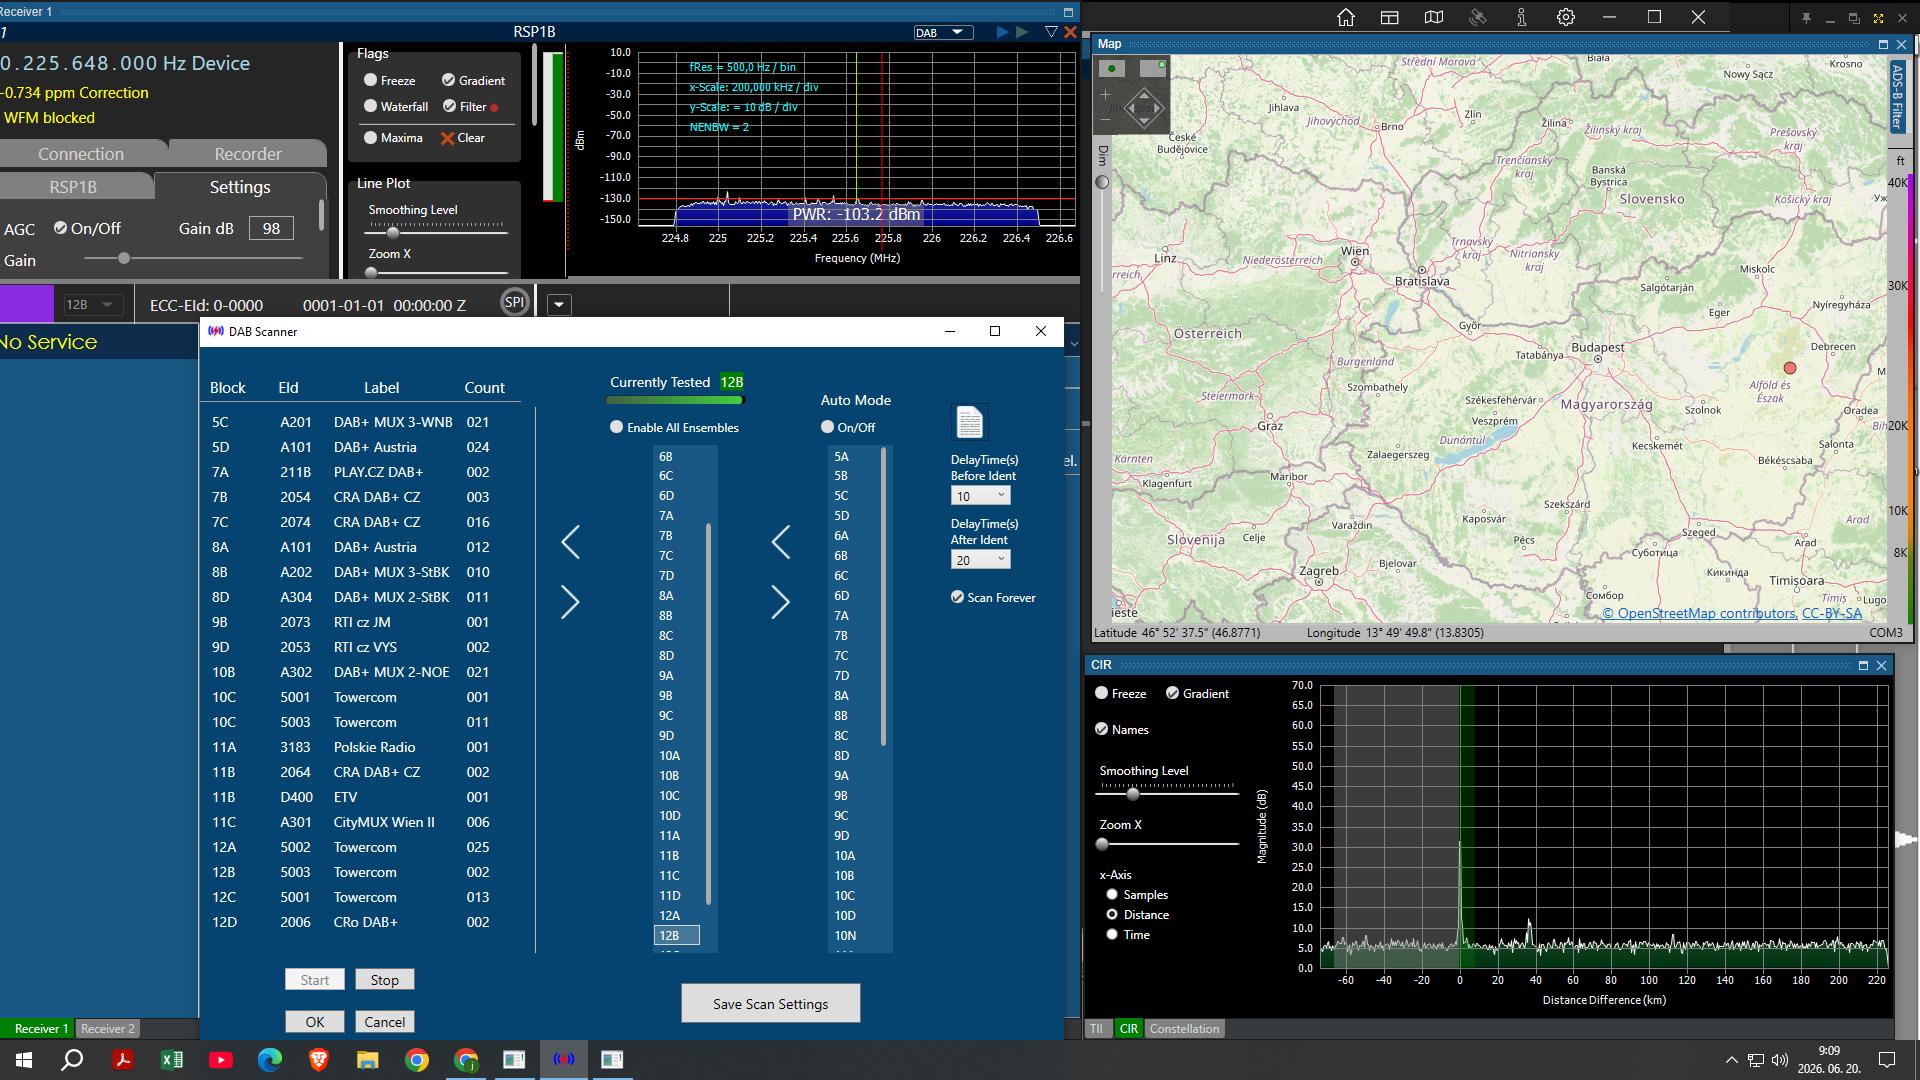Enable All Ensembles radio option
Viewport: 1920px width, 1080px height.
click(x=616, y=427)
